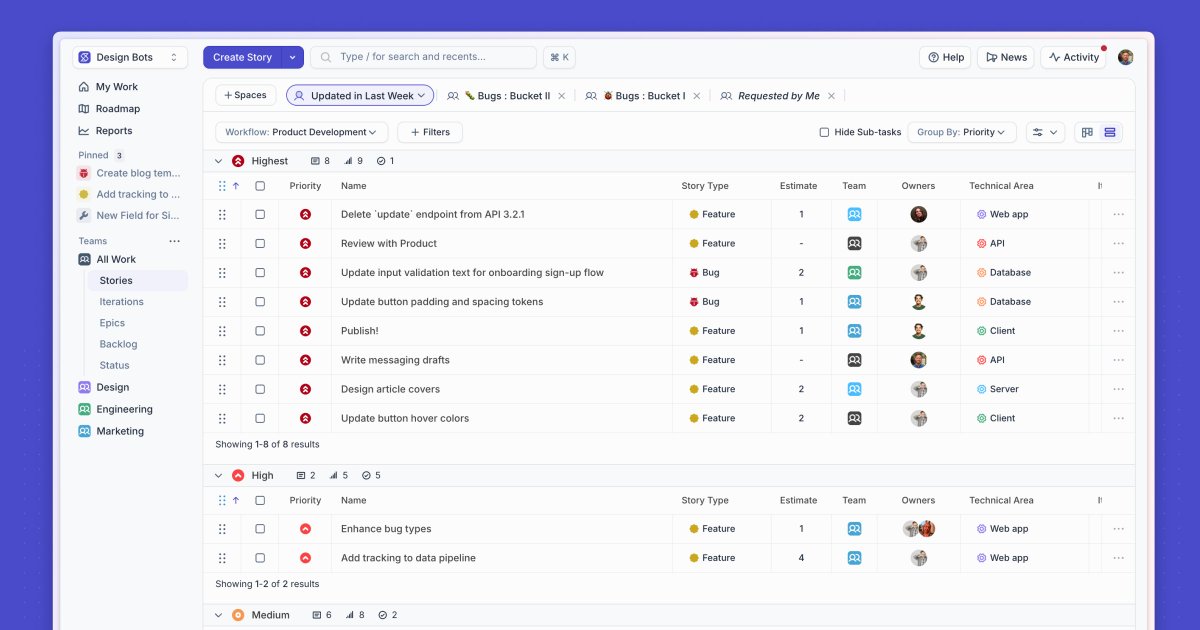Select the Engineering team
The width and height of the screenshot is (1200, 630).
pyautogui.click(x=116, y=410)
